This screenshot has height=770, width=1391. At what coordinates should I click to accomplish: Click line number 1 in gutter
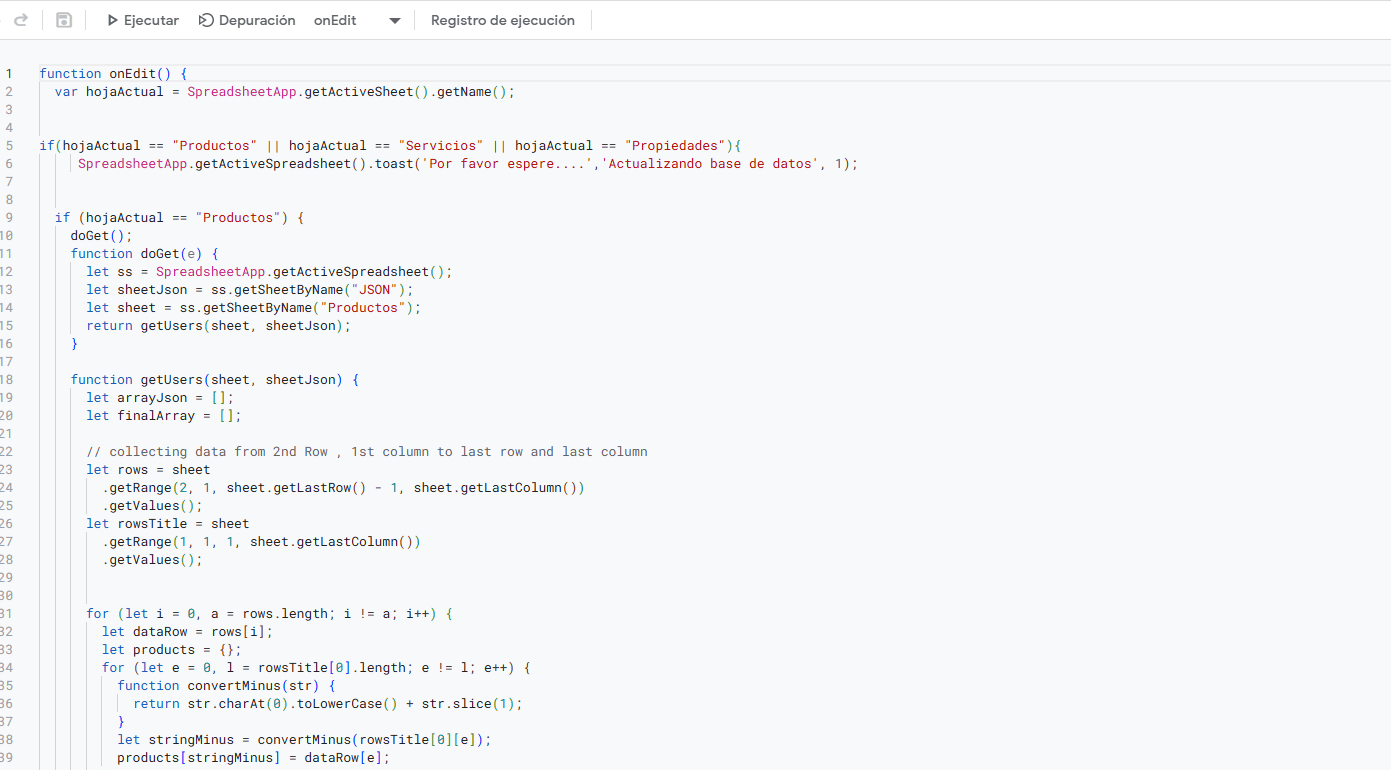(x=9, y=74)
